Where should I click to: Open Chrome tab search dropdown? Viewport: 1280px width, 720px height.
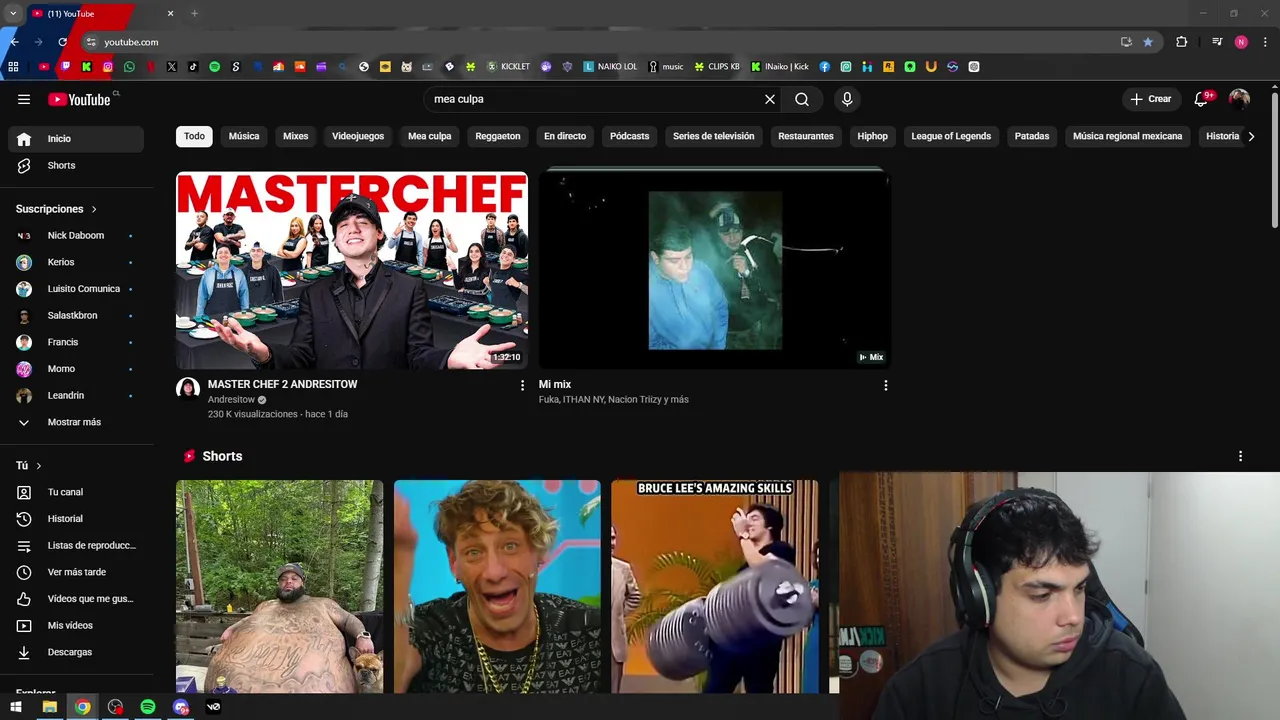13,13
